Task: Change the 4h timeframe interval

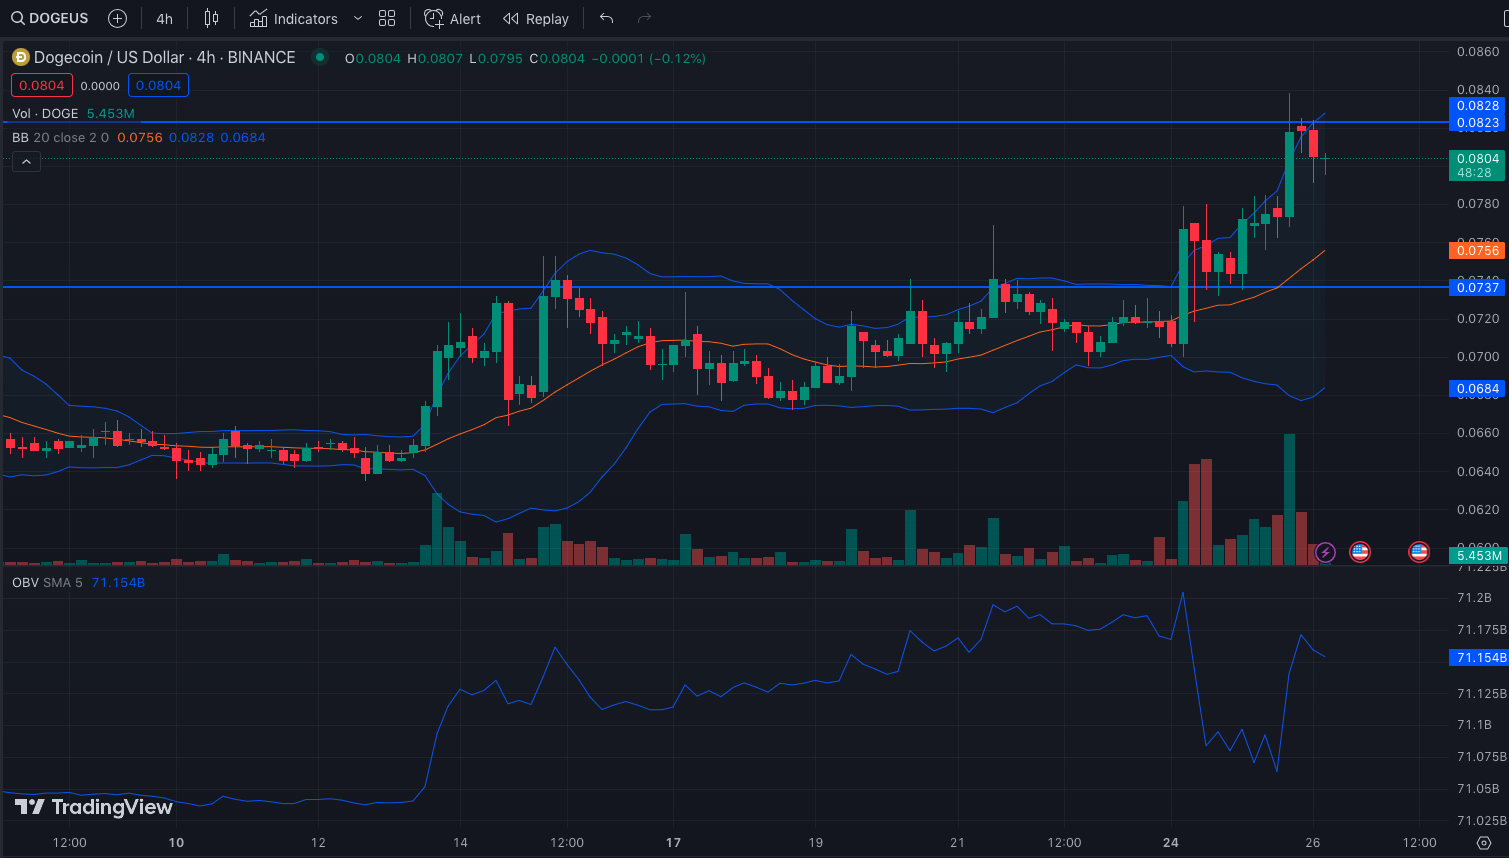Action: (x=164, y=18)
